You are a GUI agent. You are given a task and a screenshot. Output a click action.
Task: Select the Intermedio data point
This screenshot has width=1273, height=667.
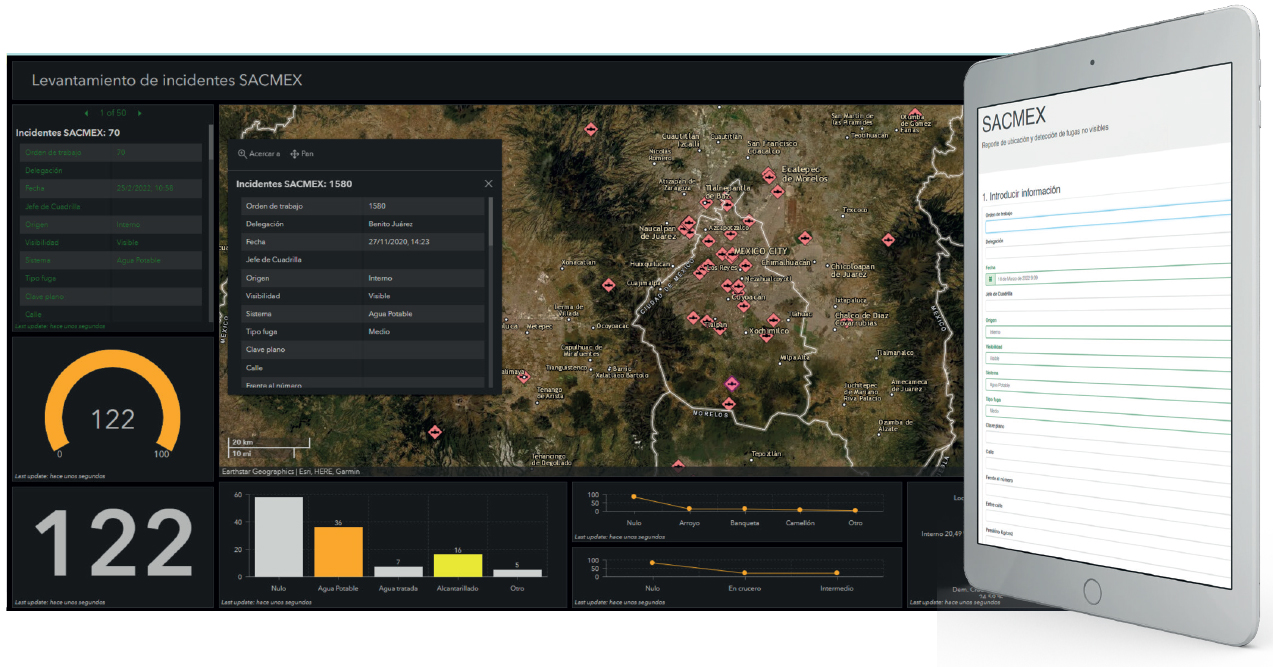pyautogui.click(x=836, y=573)
